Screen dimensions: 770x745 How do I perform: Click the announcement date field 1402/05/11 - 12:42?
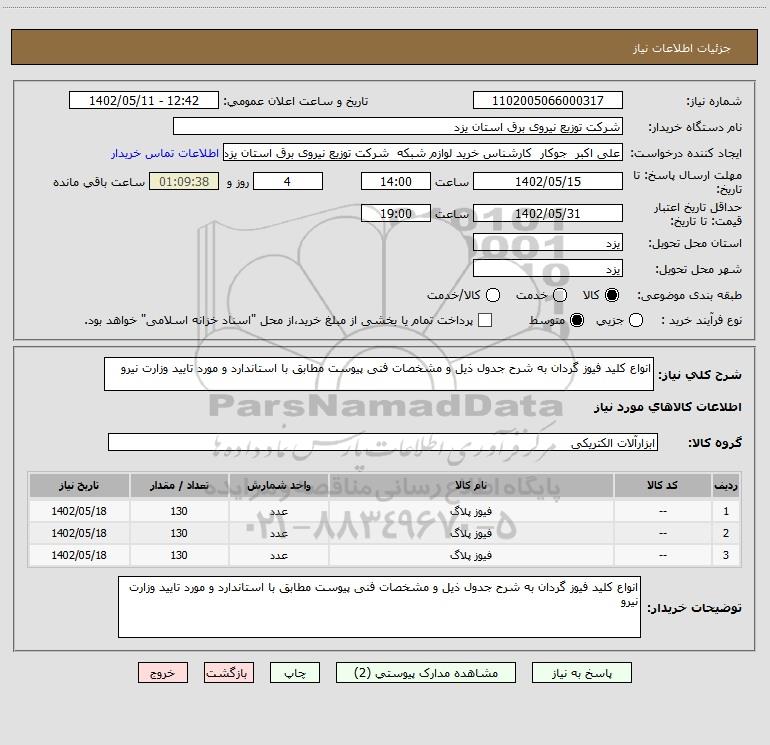[x=144, y=100]
